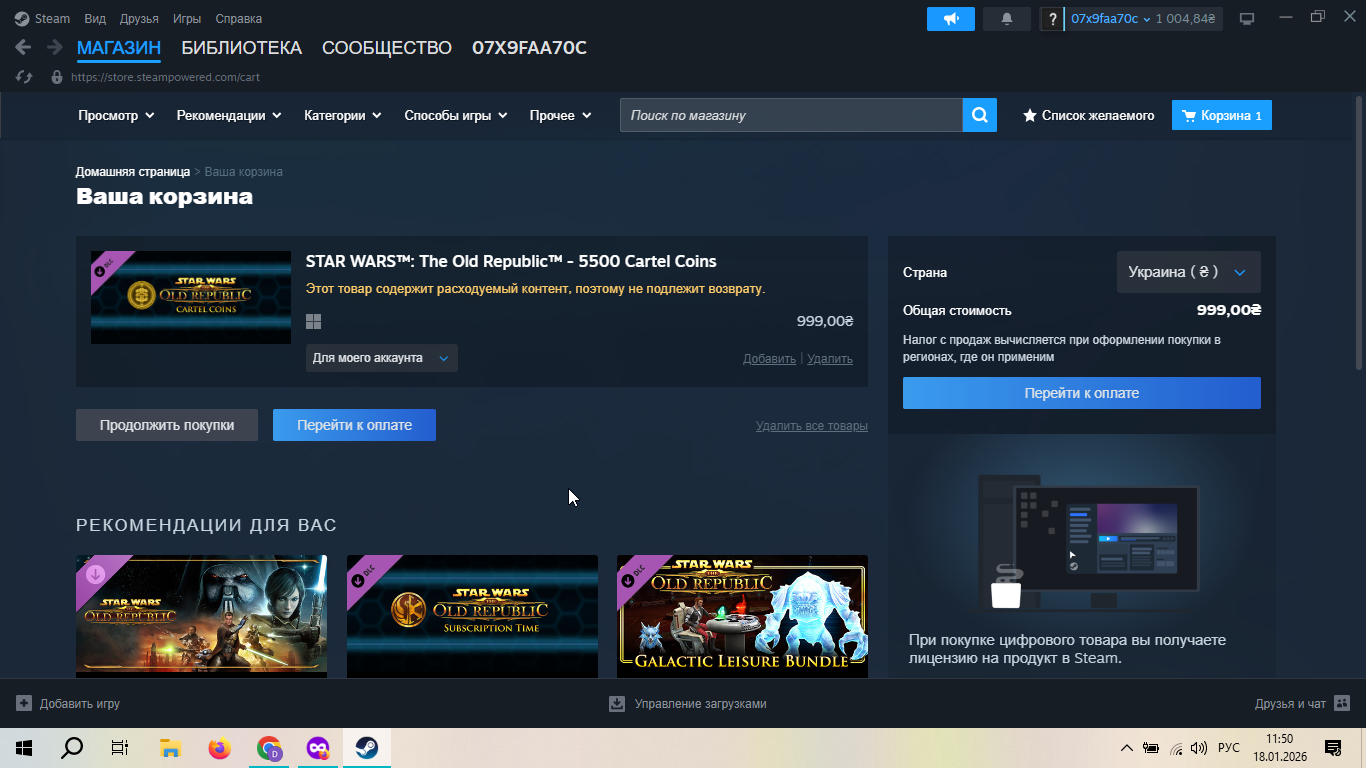Viewport: 1366px width, 768px height.
Task: Click Удалить все товары link
Action: coord(812,426)
